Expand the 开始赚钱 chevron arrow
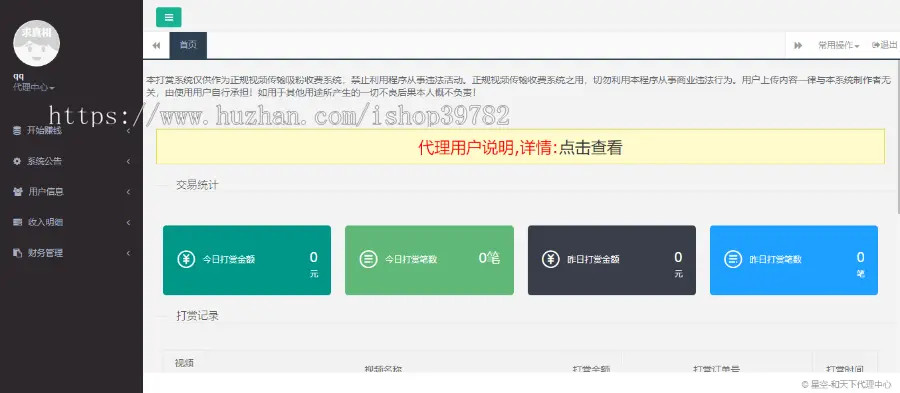Viewport: 900px width, 393px height. click(128, 131)
